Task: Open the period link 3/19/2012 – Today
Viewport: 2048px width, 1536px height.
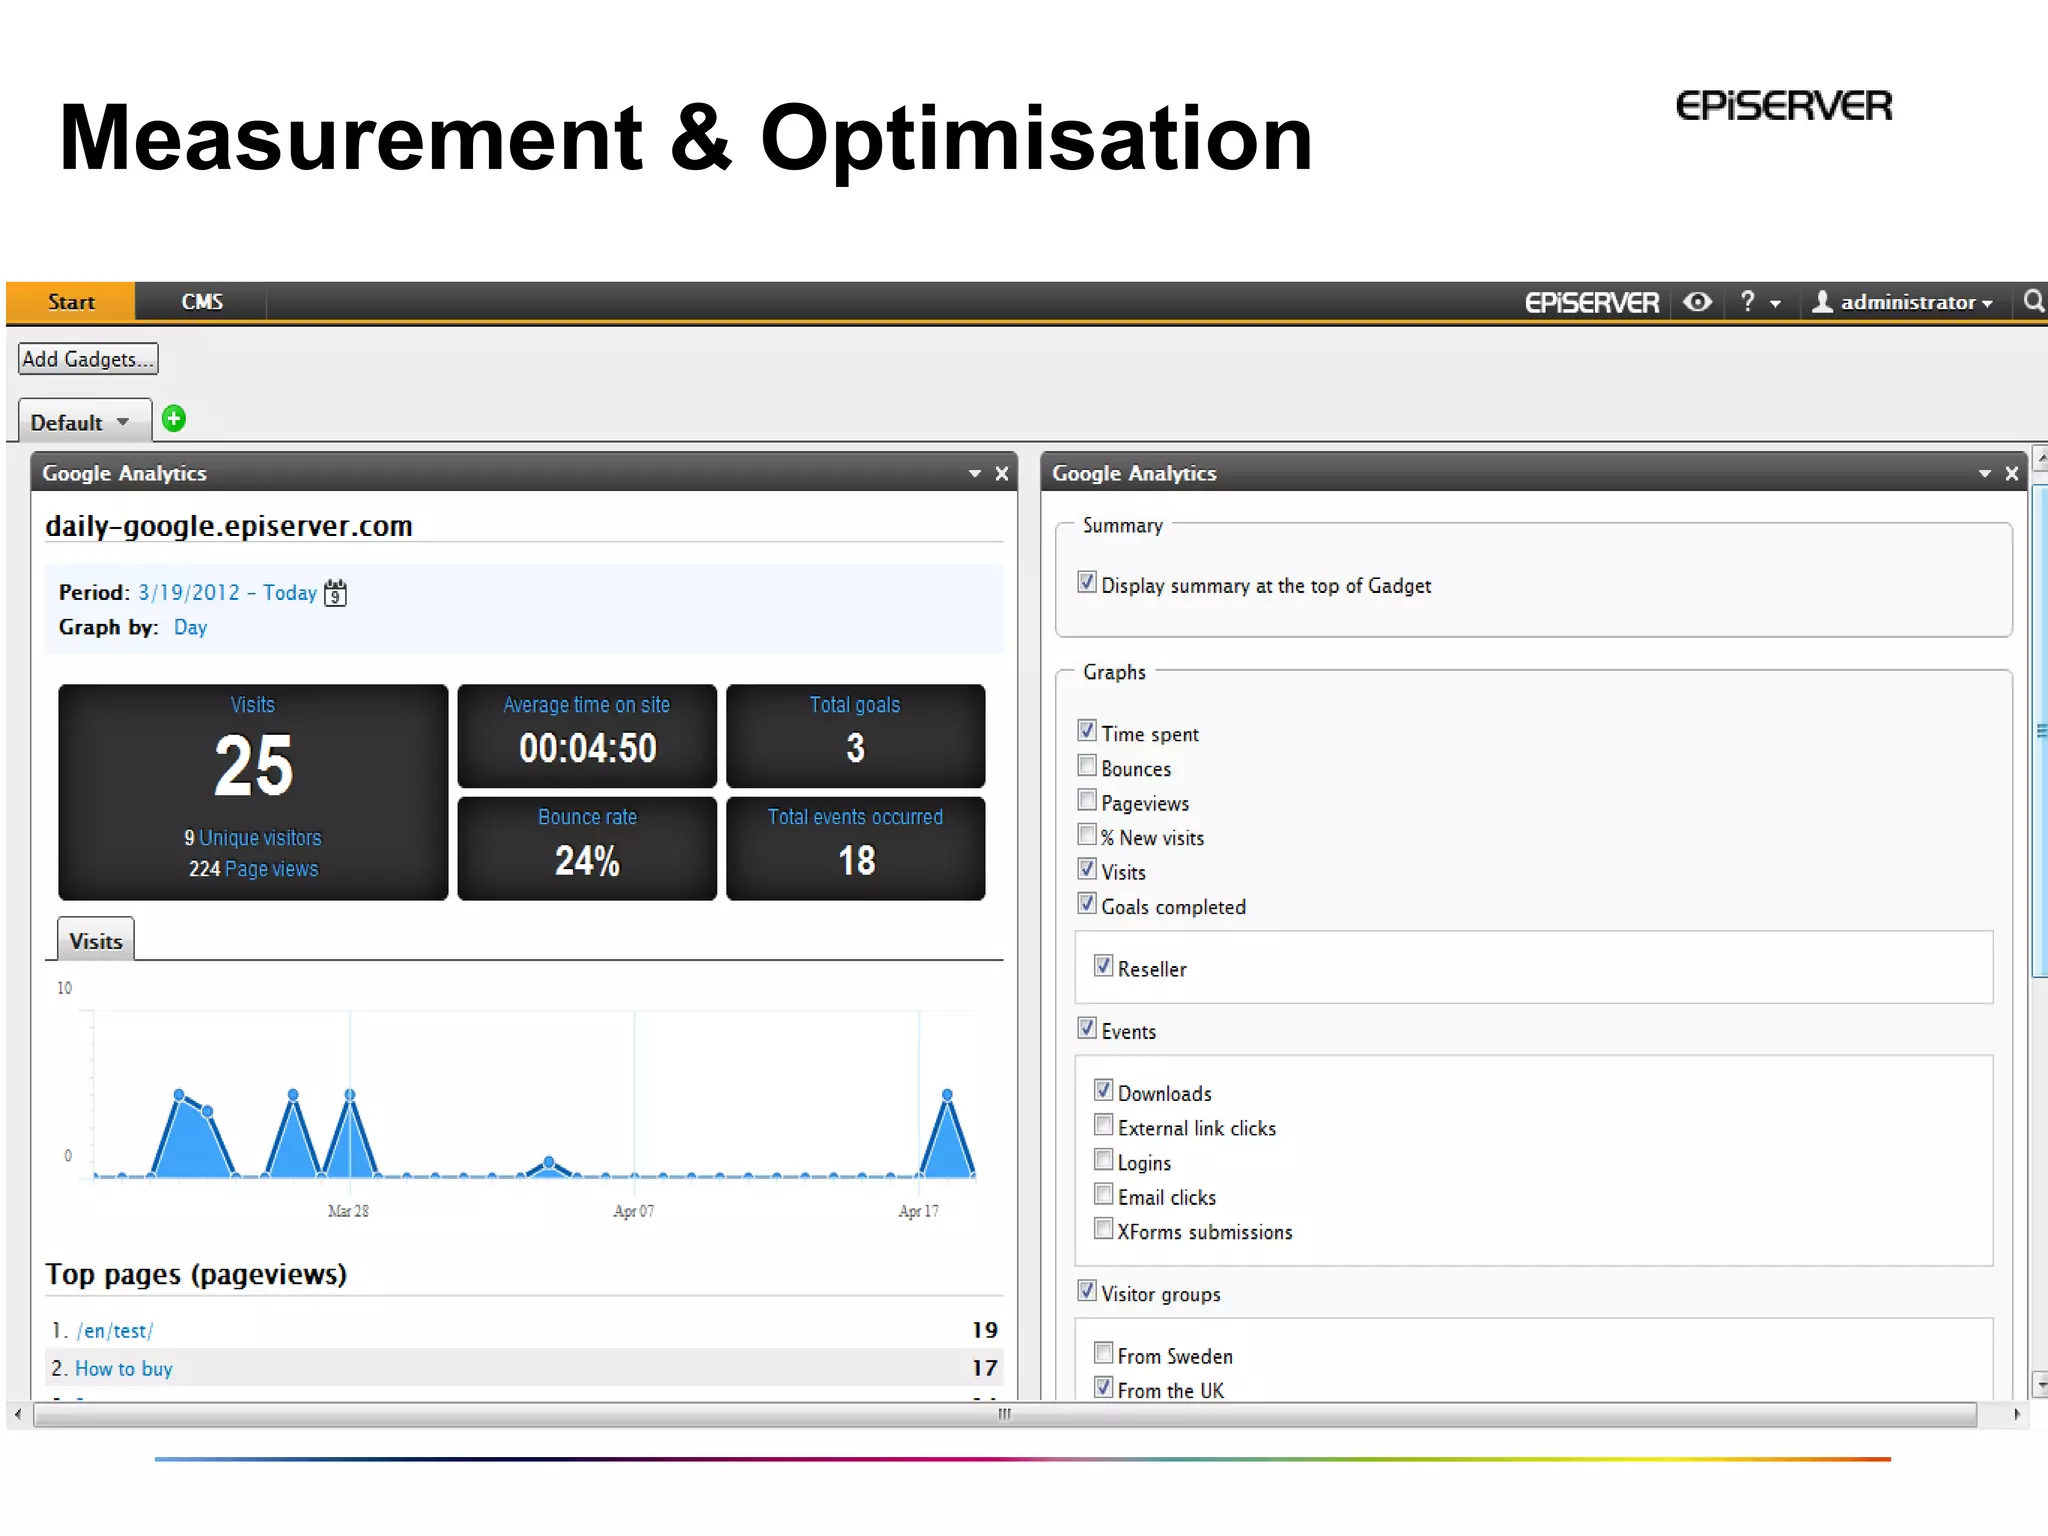Action: coord(227,592)
